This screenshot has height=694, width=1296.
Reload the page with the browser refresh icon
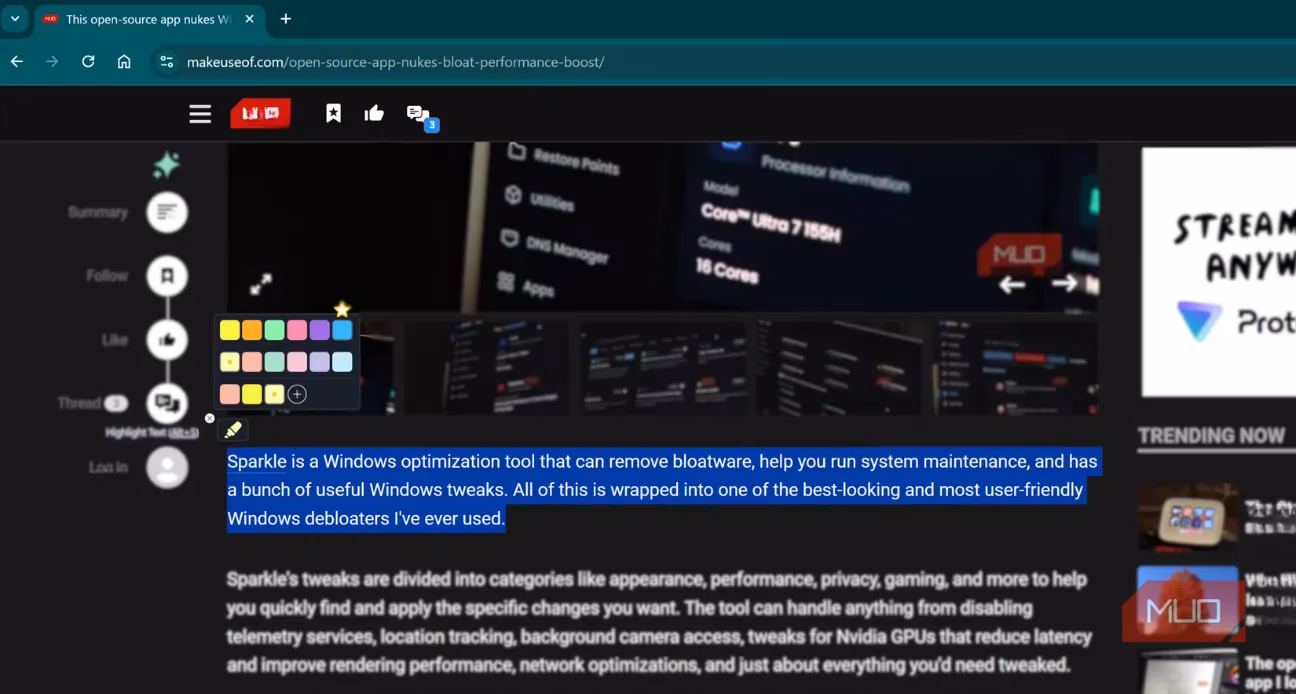click(x=88, y=61)
